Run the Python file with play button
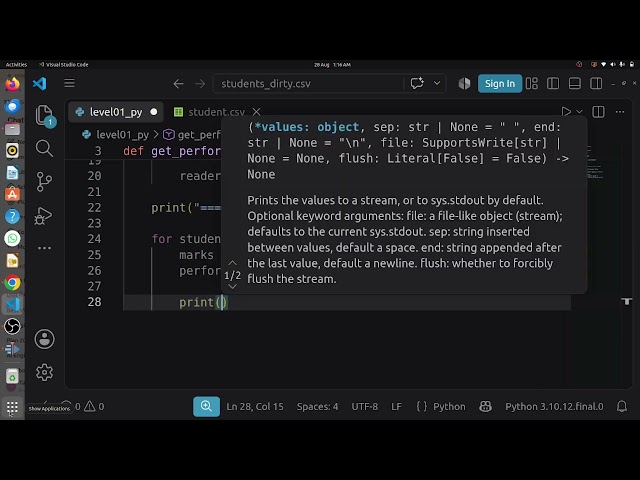640x480 pixels. [x=566, y=111]
